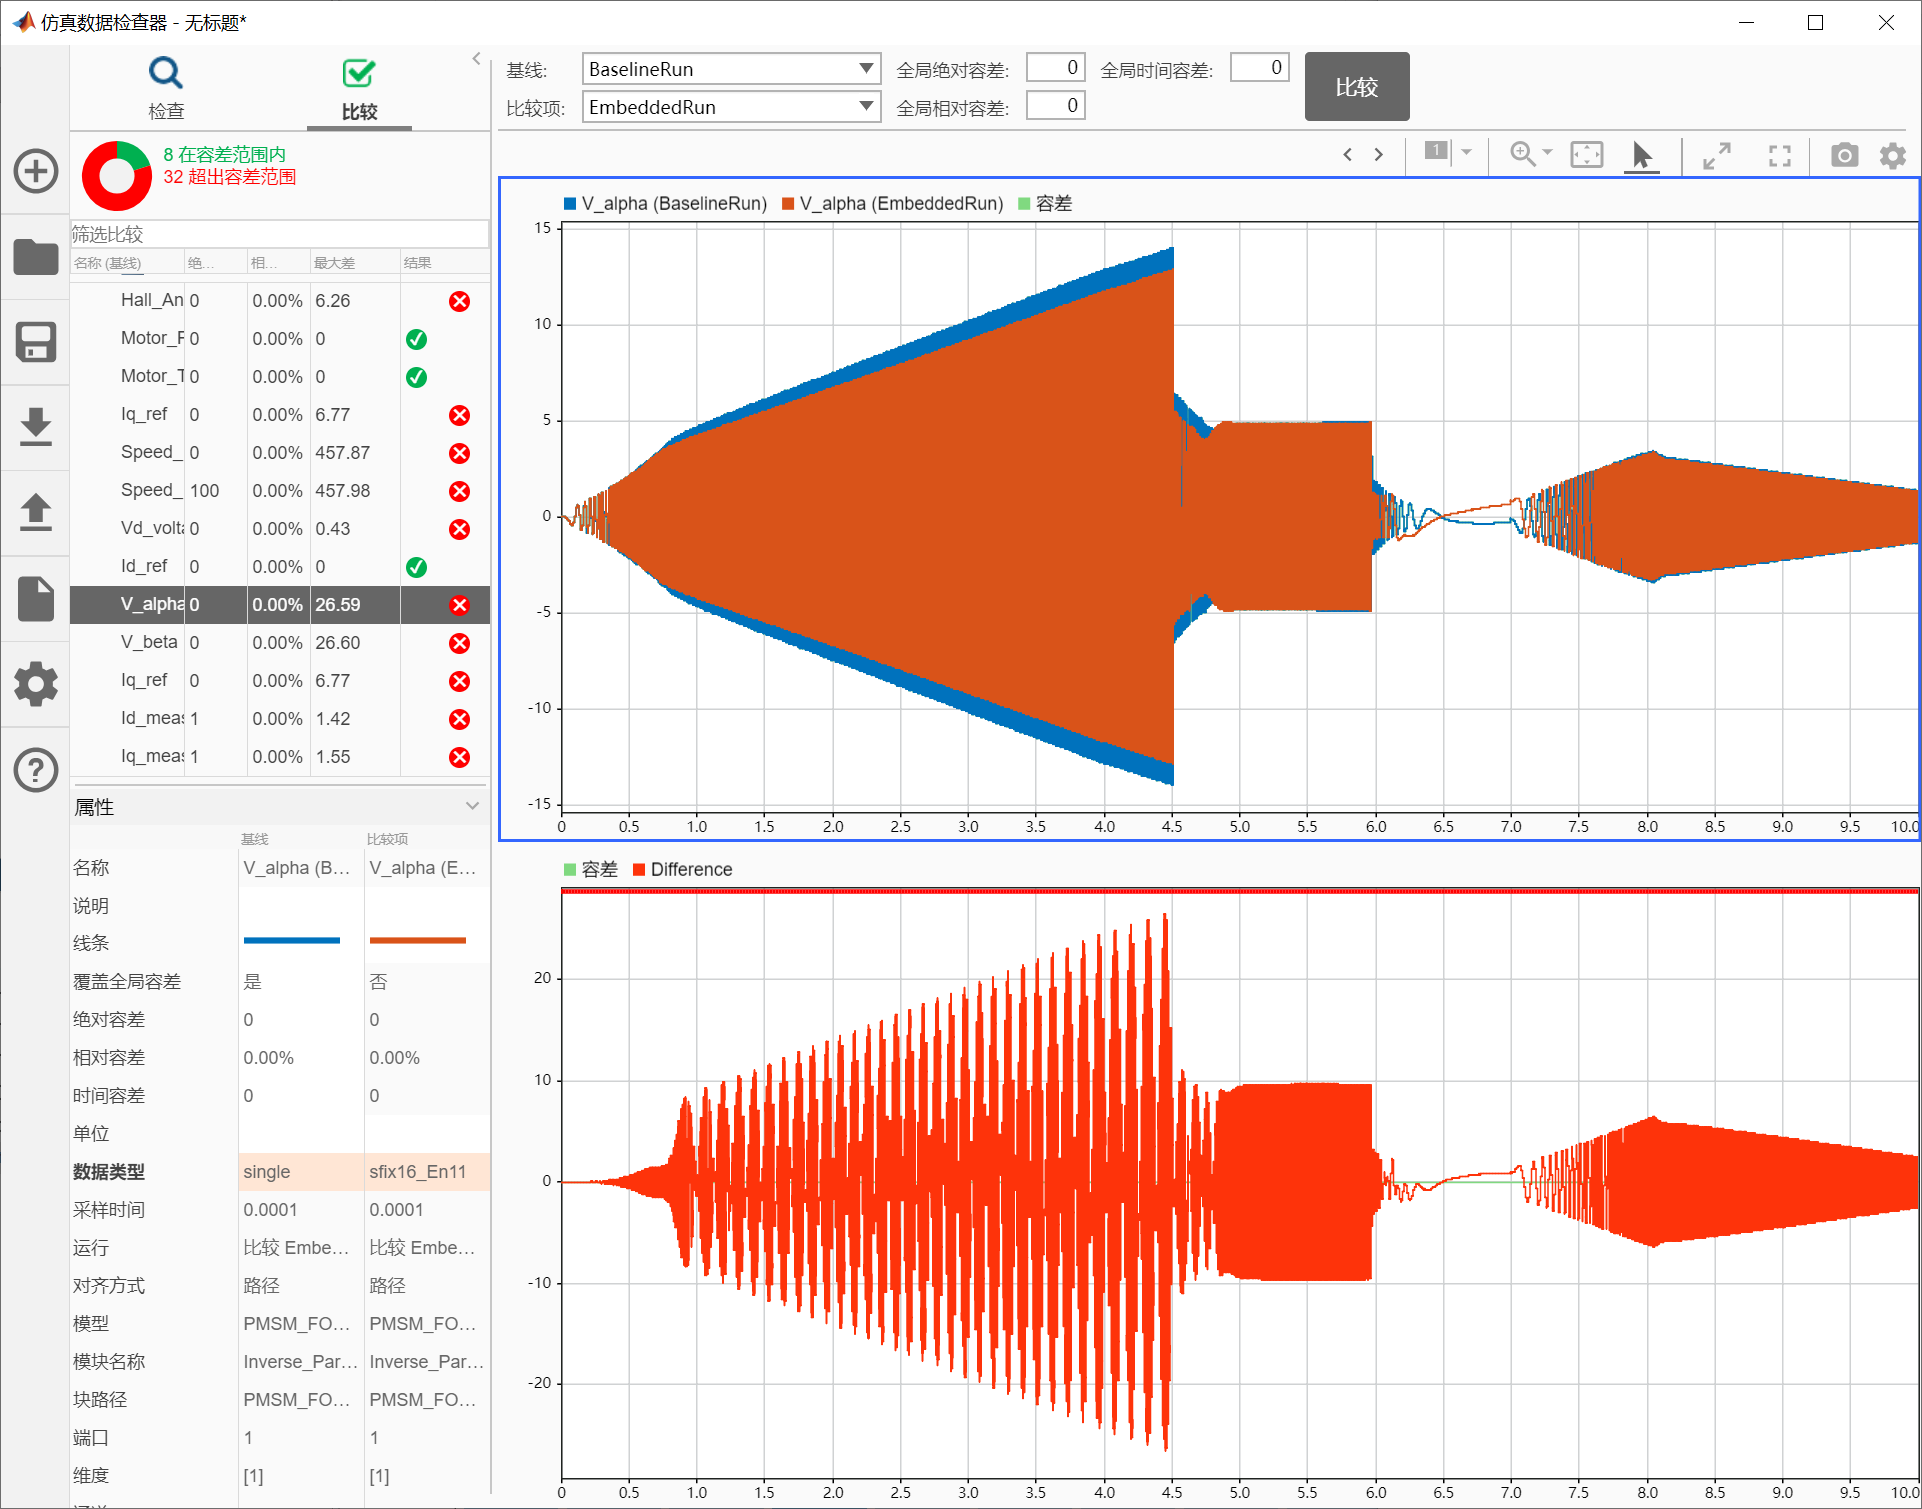Open the zoom tool dropdown arrow
Screen dimensions: 1922x1509
point(1548,153)
